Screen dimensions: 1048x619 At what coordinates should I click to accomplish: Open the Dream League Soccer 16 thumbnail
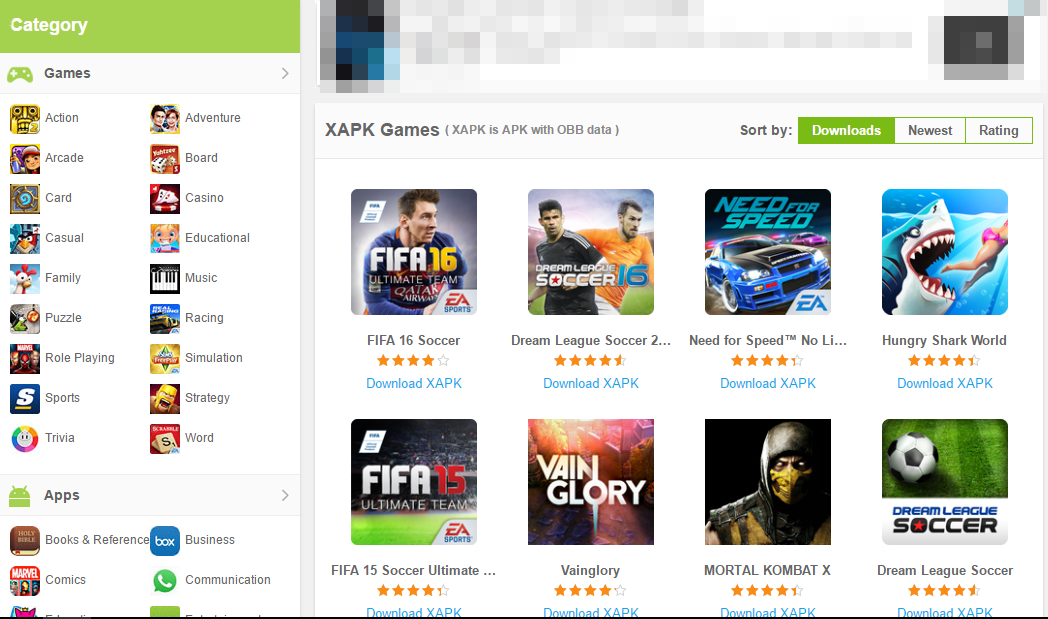591,252
